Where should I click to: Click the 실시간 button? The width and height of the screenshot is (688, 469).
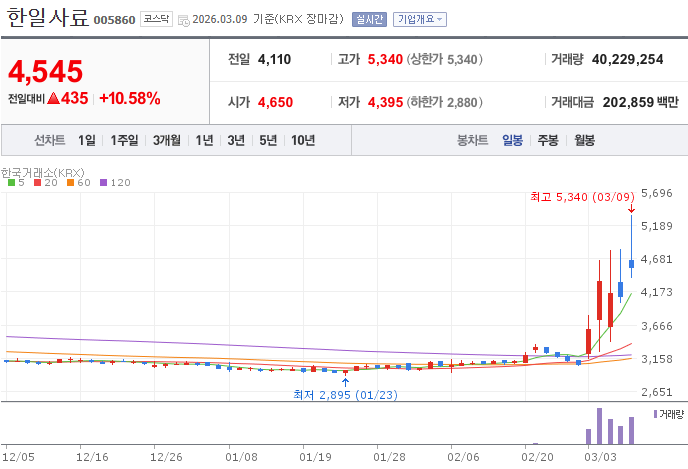[369, 19]
